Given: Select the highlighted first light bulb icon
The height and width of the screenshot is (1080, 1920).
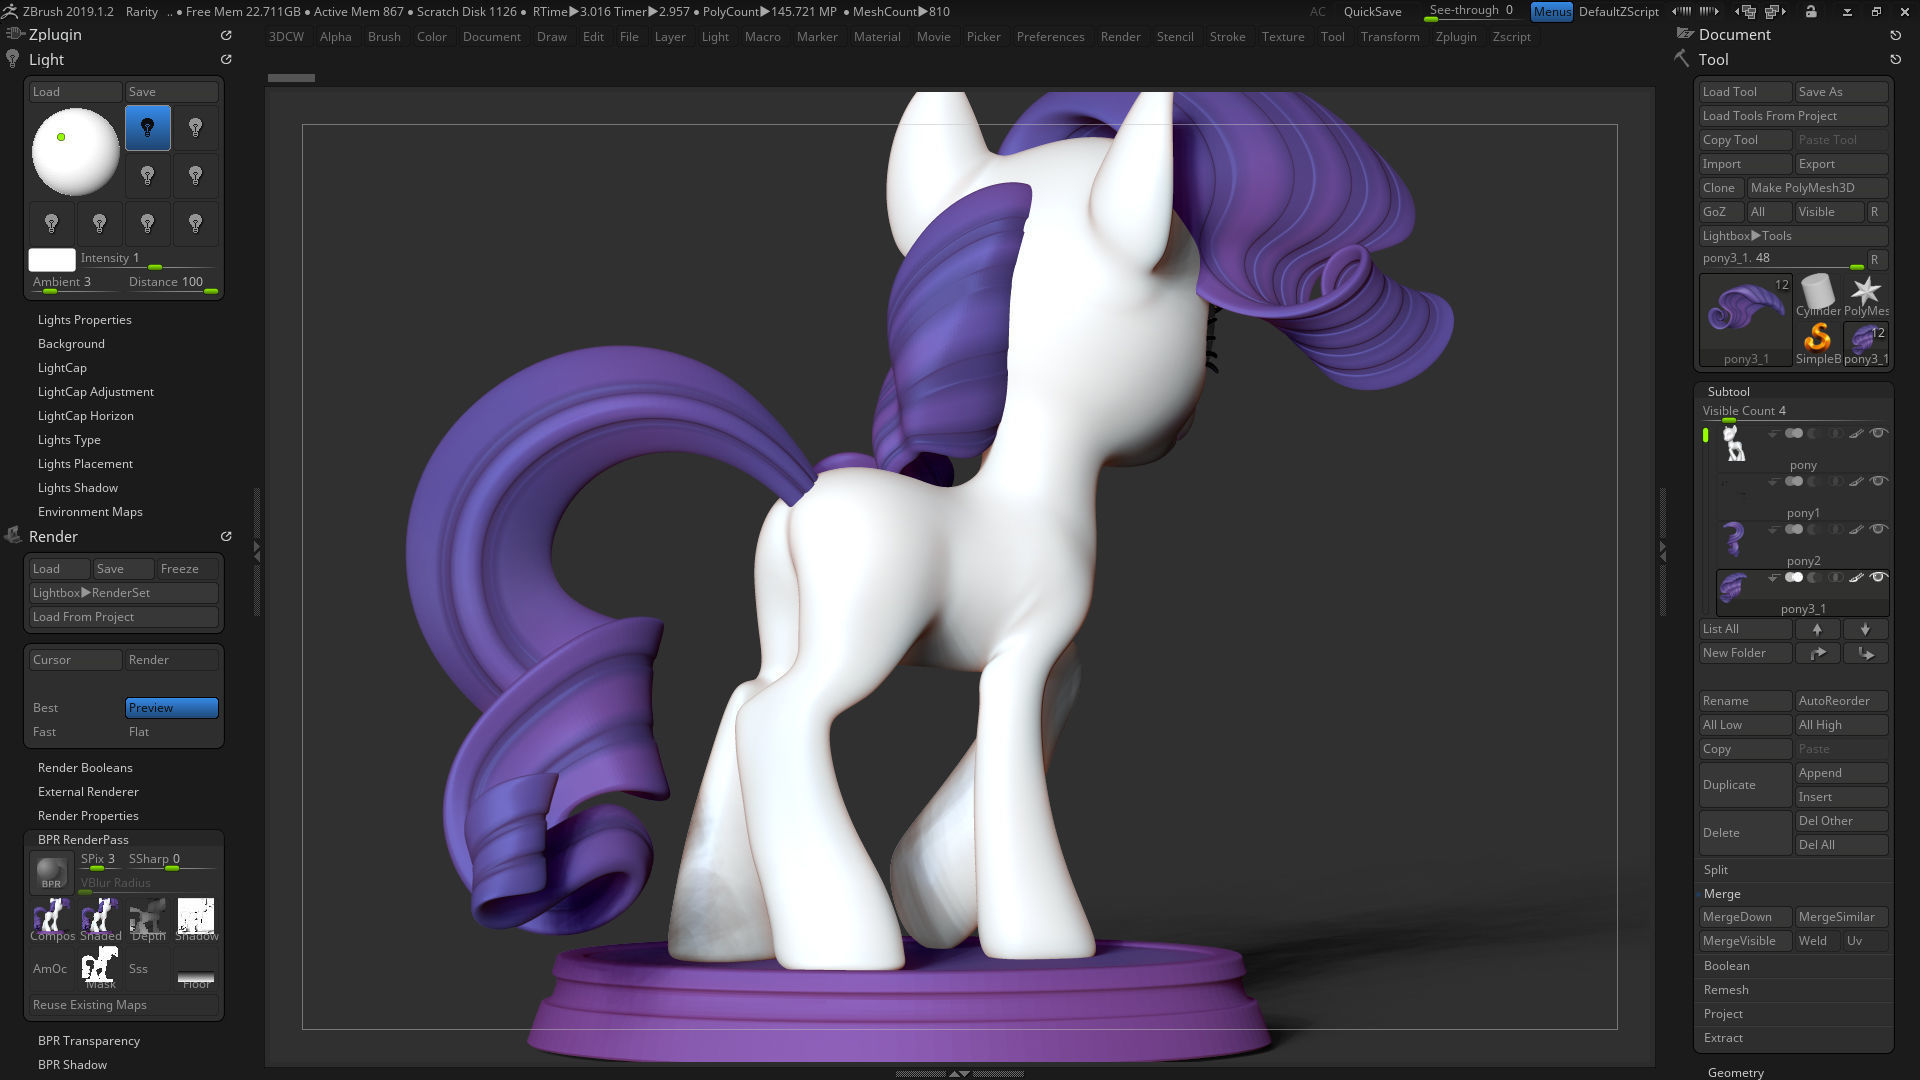Looking at the screenshot, I should coord(147,128).
